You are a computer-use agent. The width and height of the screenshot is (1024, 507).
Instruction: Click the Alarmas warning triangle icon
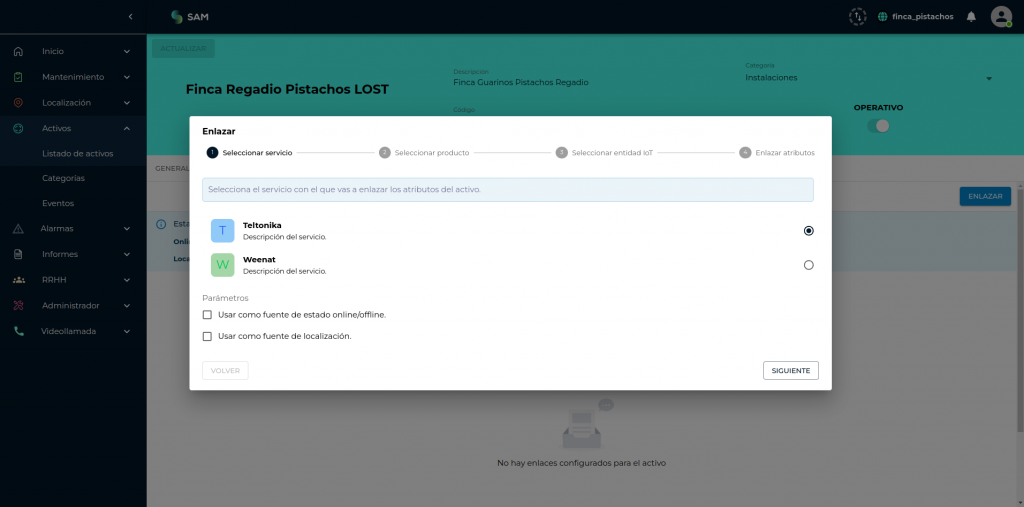pos(18,228)
